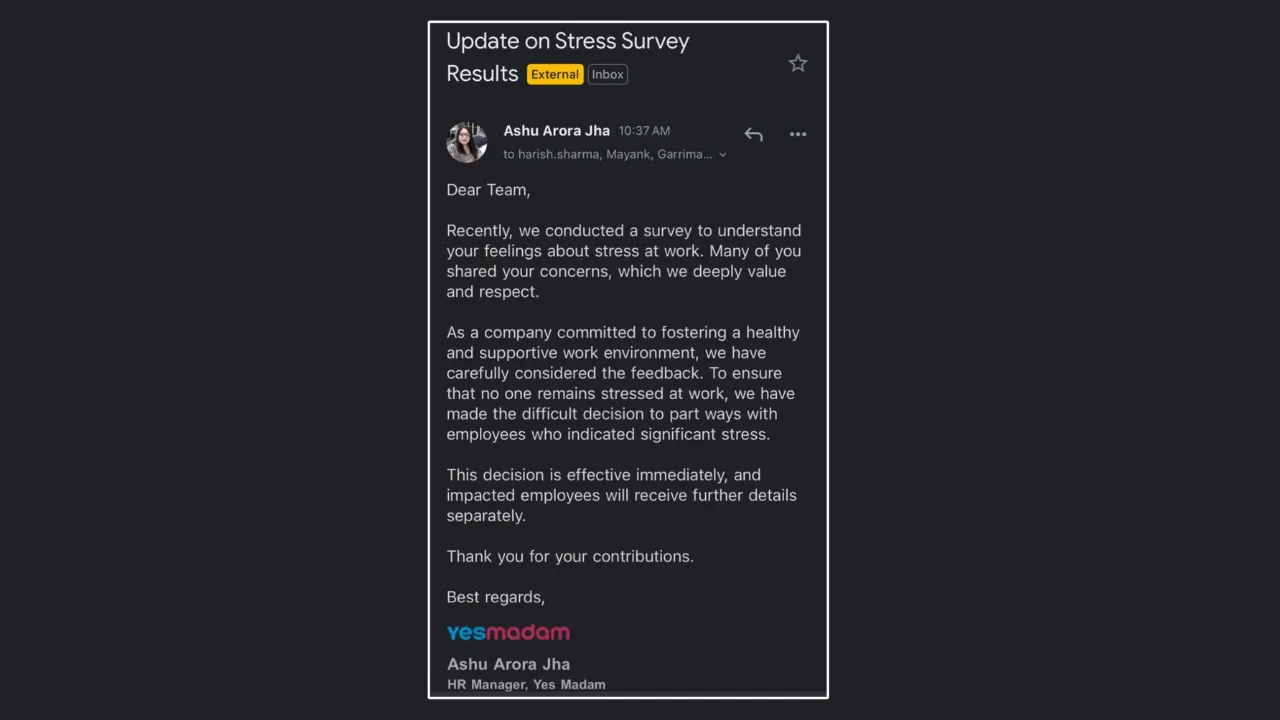Click the Best regards closing line

pyautogui.click(x=495, y=597)
